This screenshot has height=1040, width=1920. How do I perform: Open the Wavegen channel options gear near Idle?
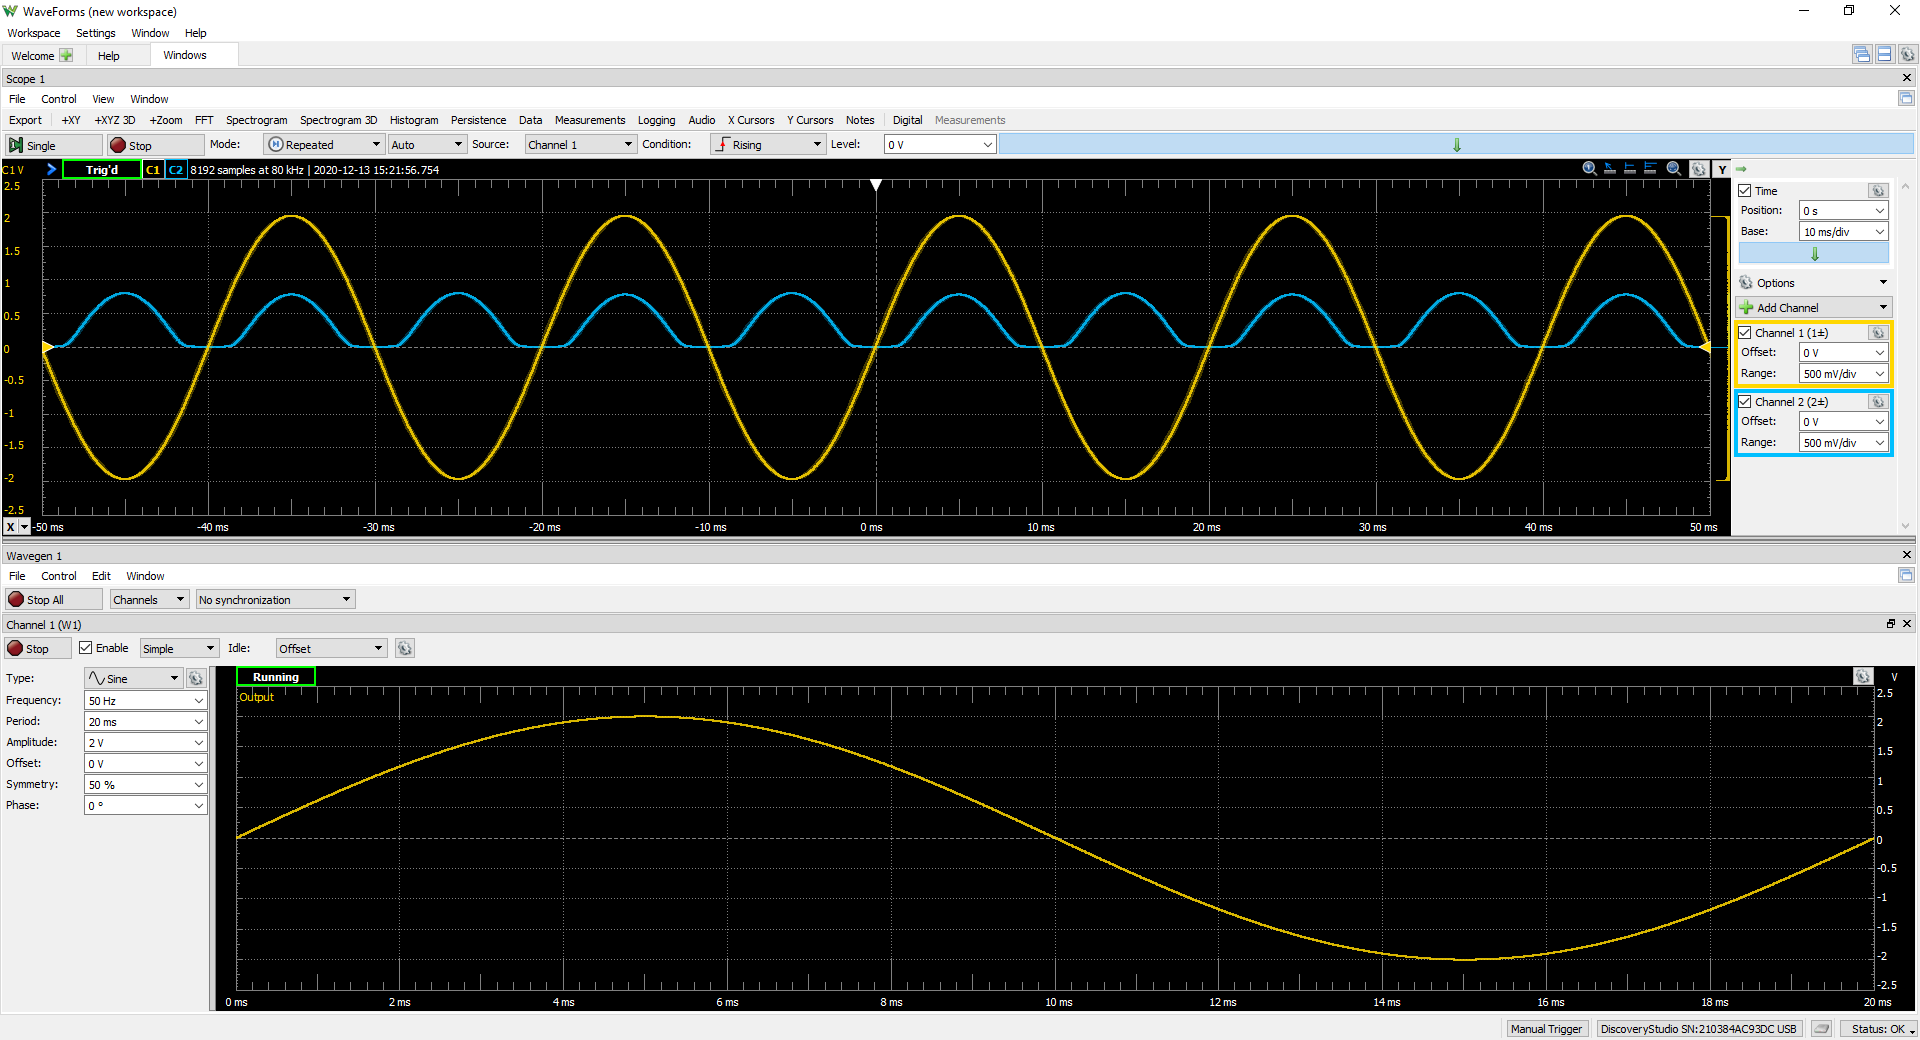(404, 648)
